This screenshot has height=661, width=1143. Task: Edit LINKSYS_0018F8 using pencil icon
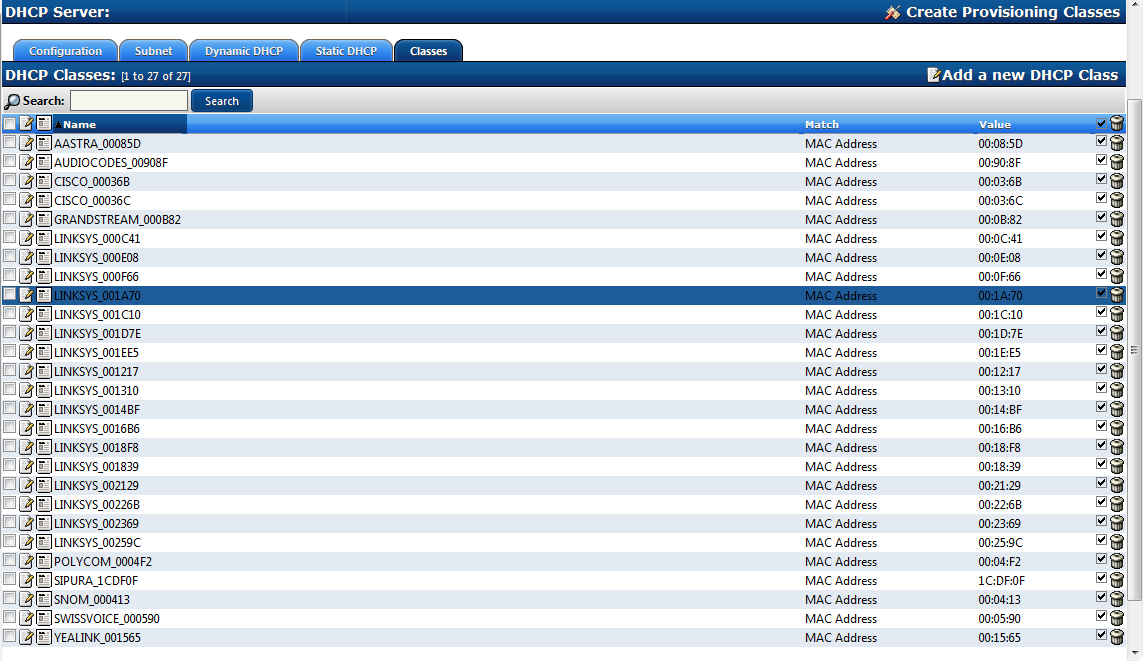pos(27,447)
